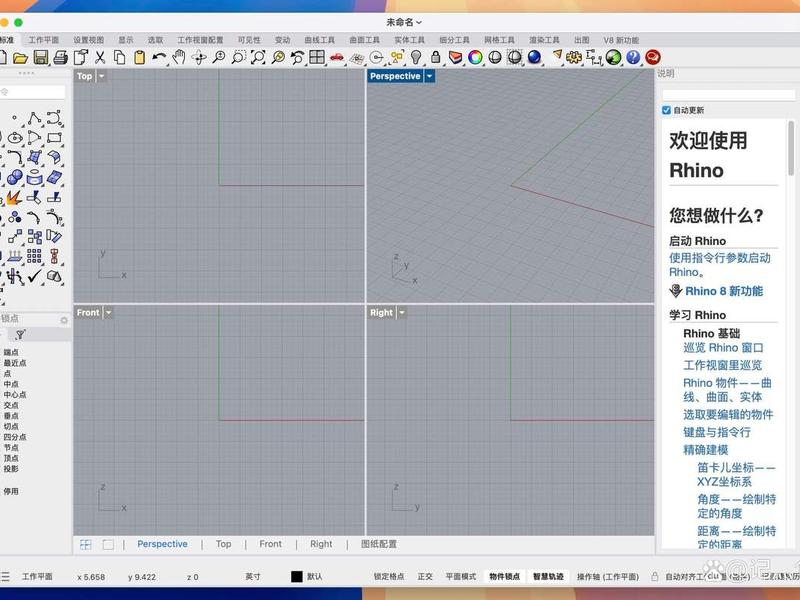800x600 pixels.
Task: Click the padlock lock objects icon
Action: pyautogui.click(x=435, y=57)
